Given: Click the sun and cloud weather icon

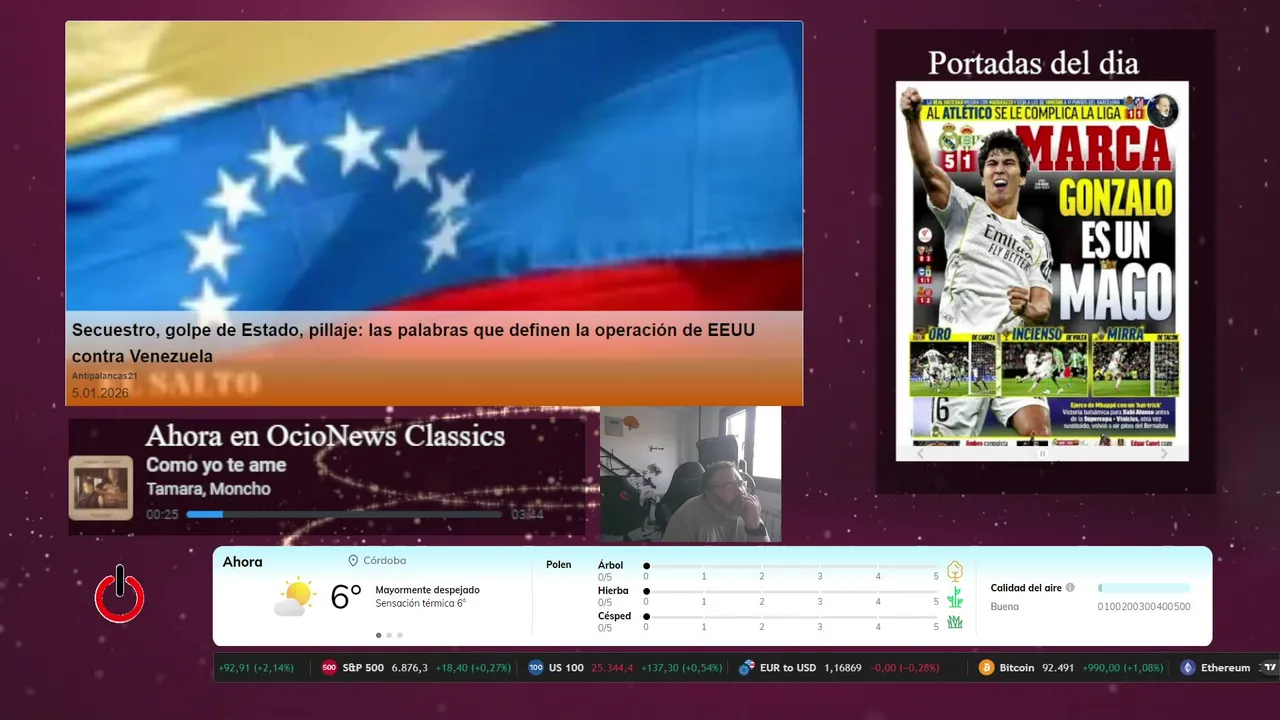Looking at the screenshot, I should point(295,597).
